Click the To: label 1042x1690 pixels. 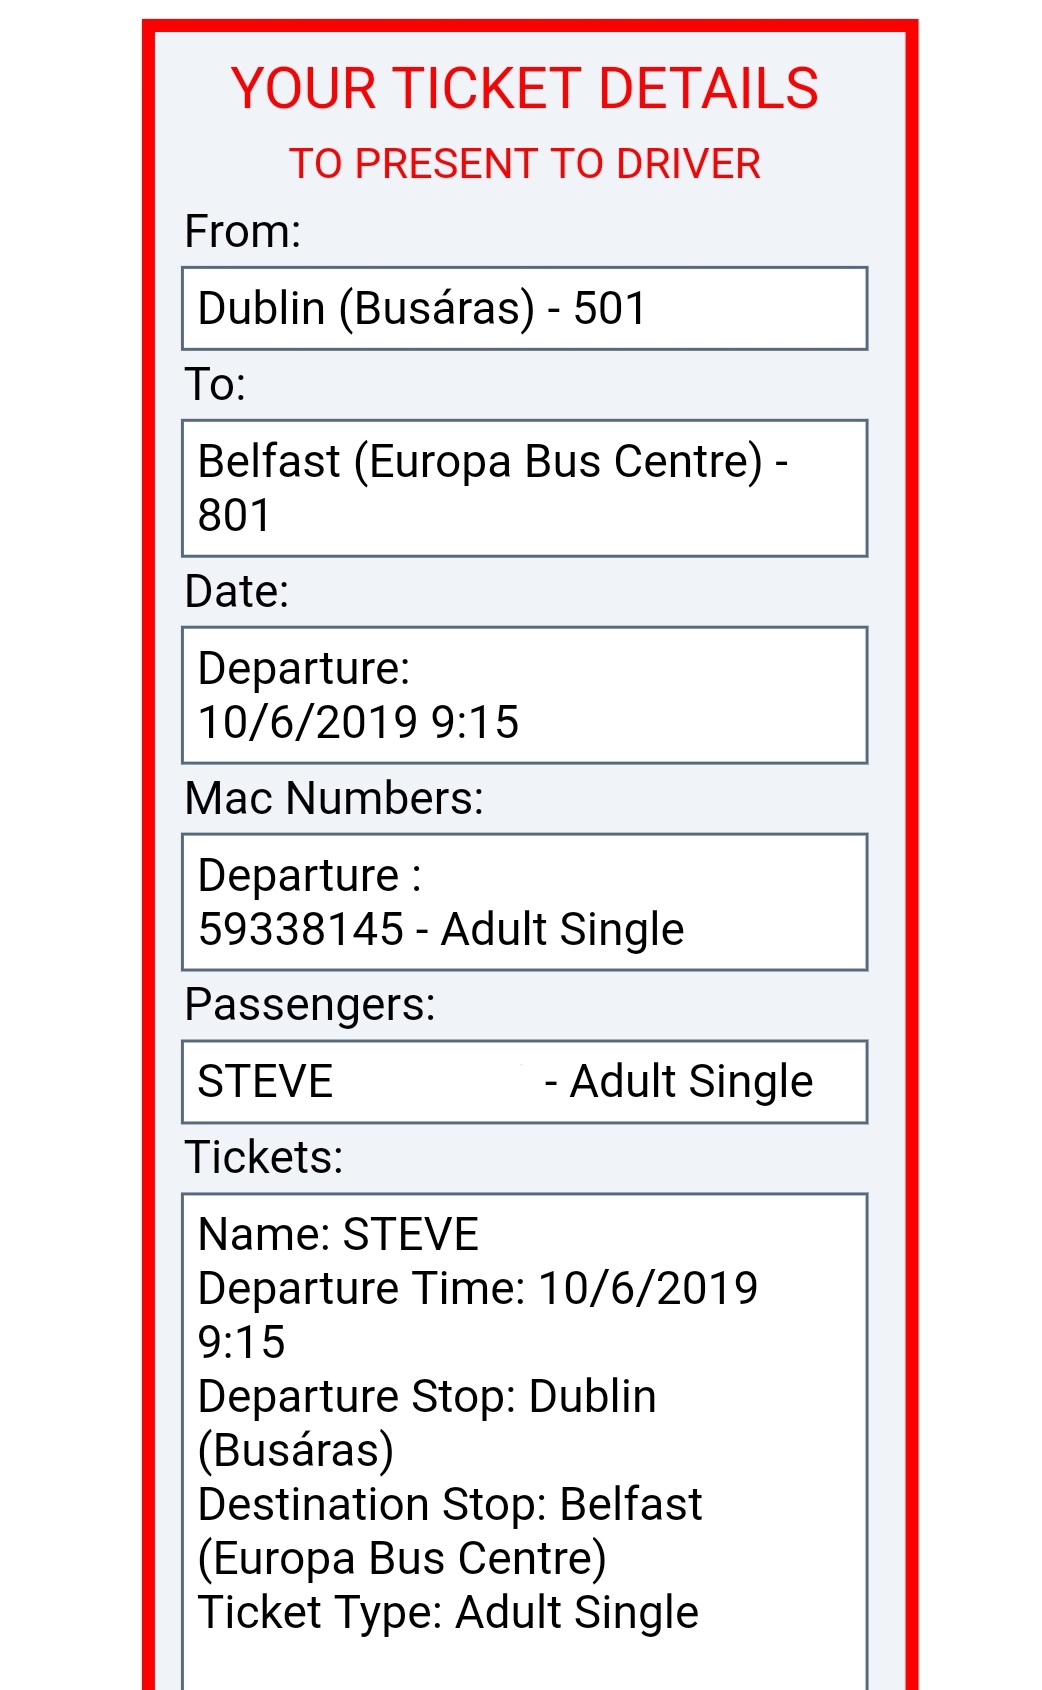(x=215, y=385)
